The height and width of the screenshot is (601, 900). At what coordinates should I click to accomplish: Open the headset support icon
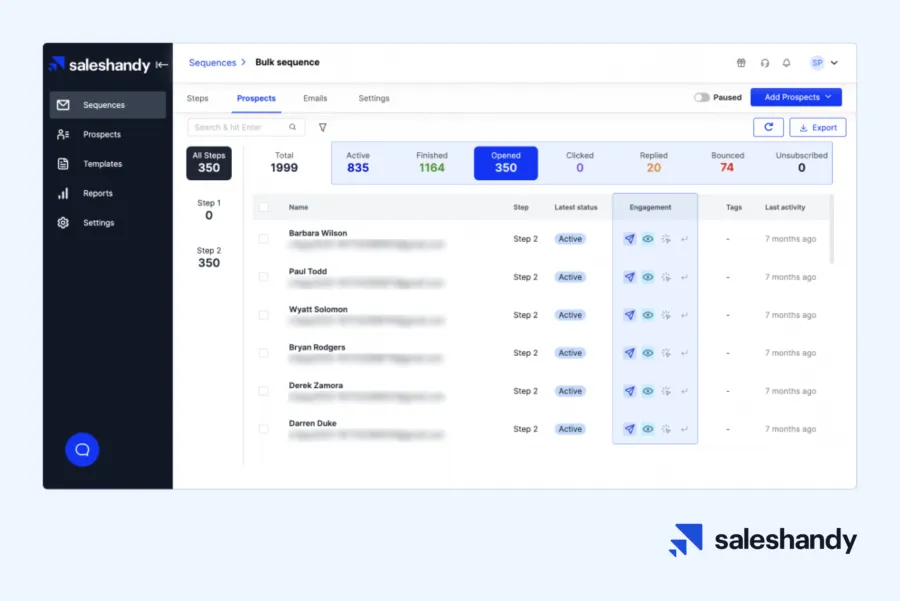tap(765, 63)
